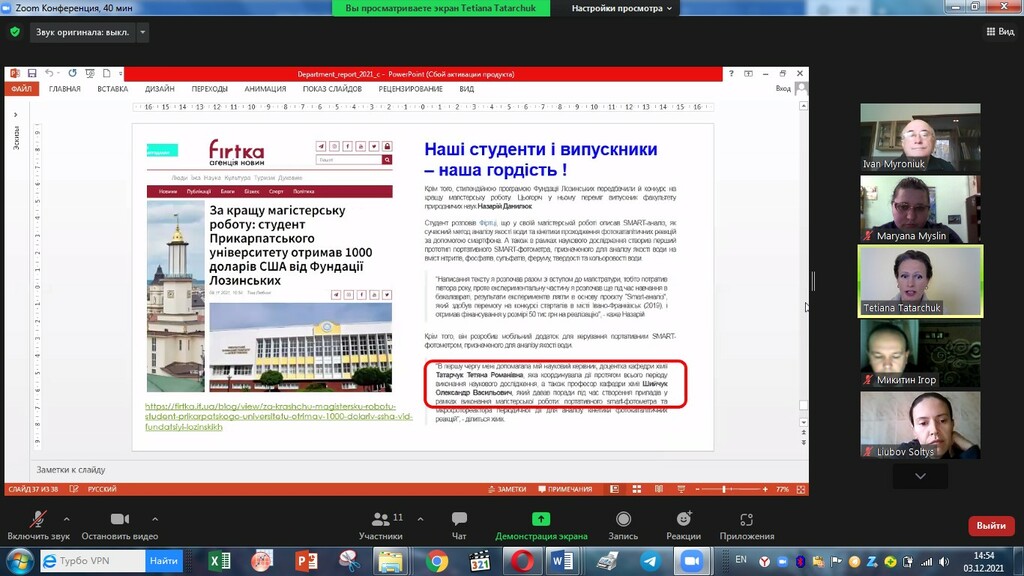Open the ДИЗАЙН ribbon tab
Viewport: 1024px width, 576px height.
(x=159, y=89)
